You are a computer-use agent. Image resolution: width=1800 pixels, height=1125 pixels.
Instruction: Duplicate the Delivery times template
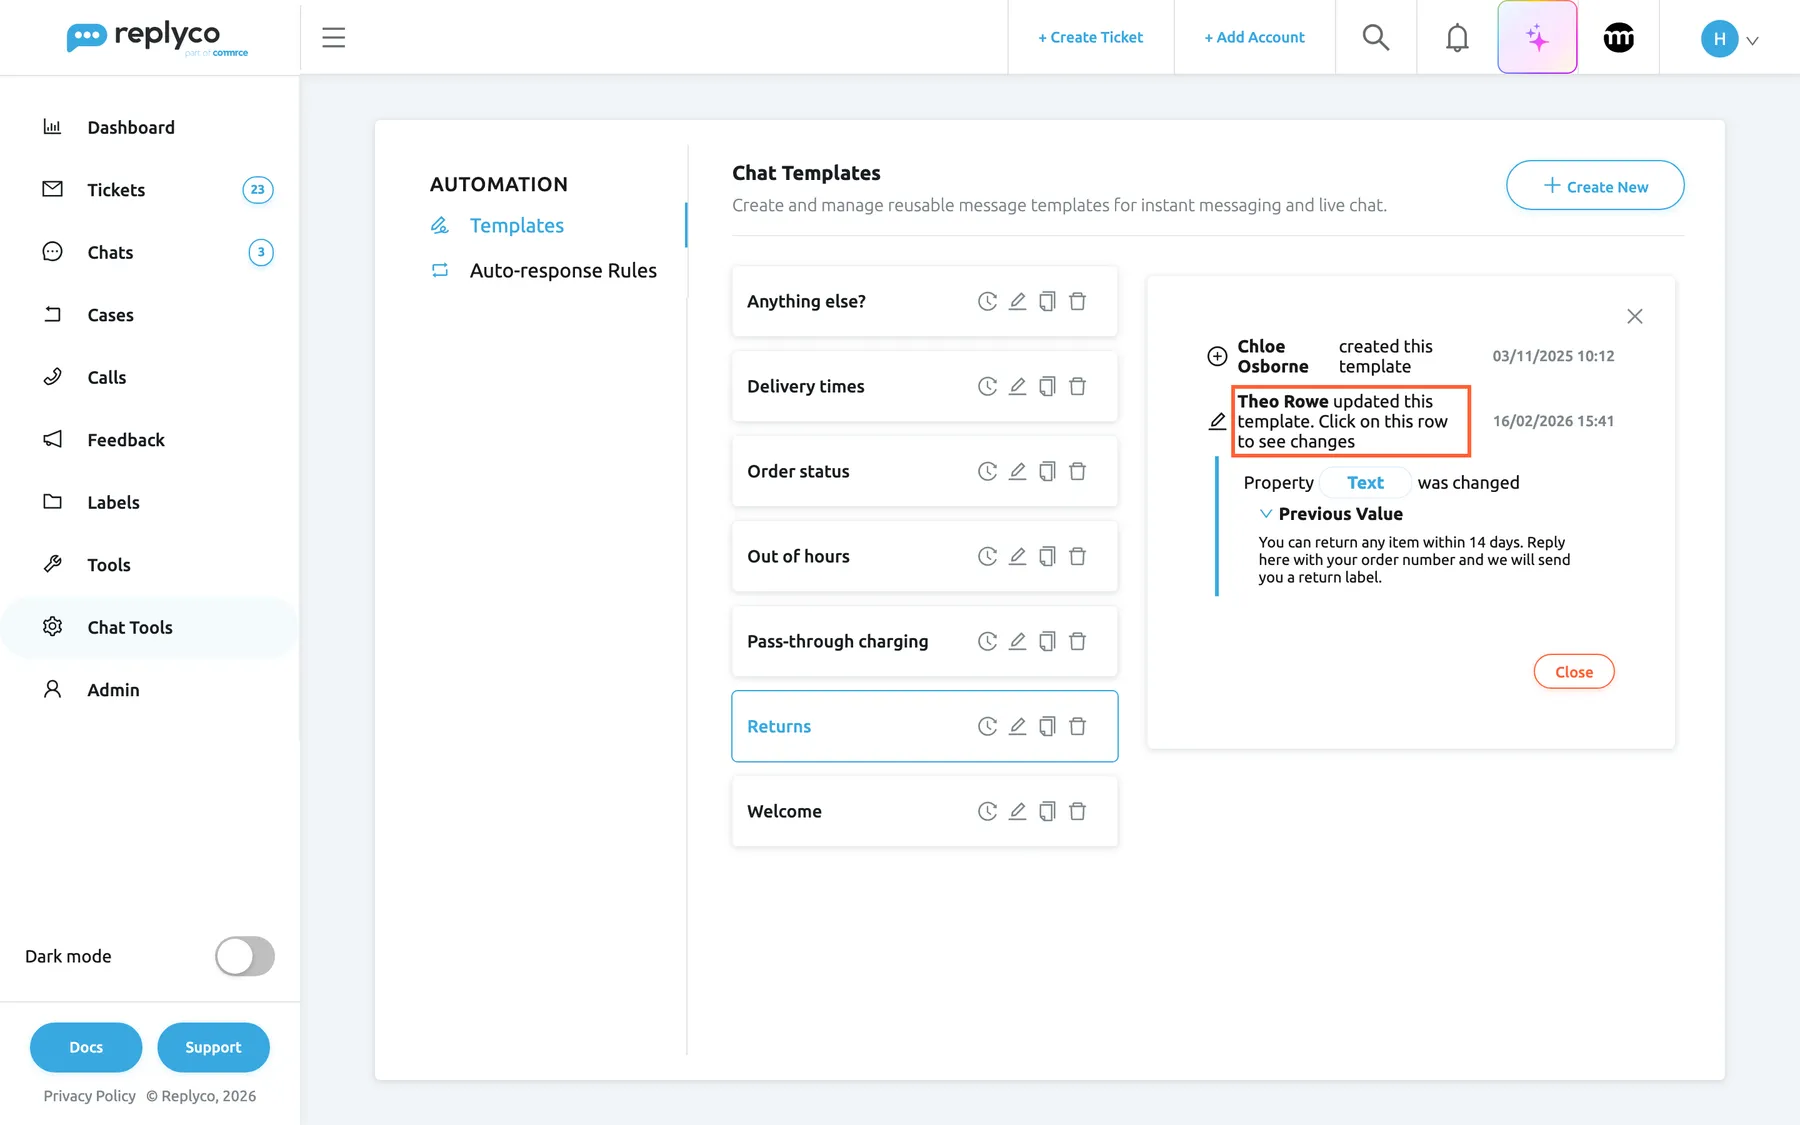pyautogui.click(x=1047, y=386)
